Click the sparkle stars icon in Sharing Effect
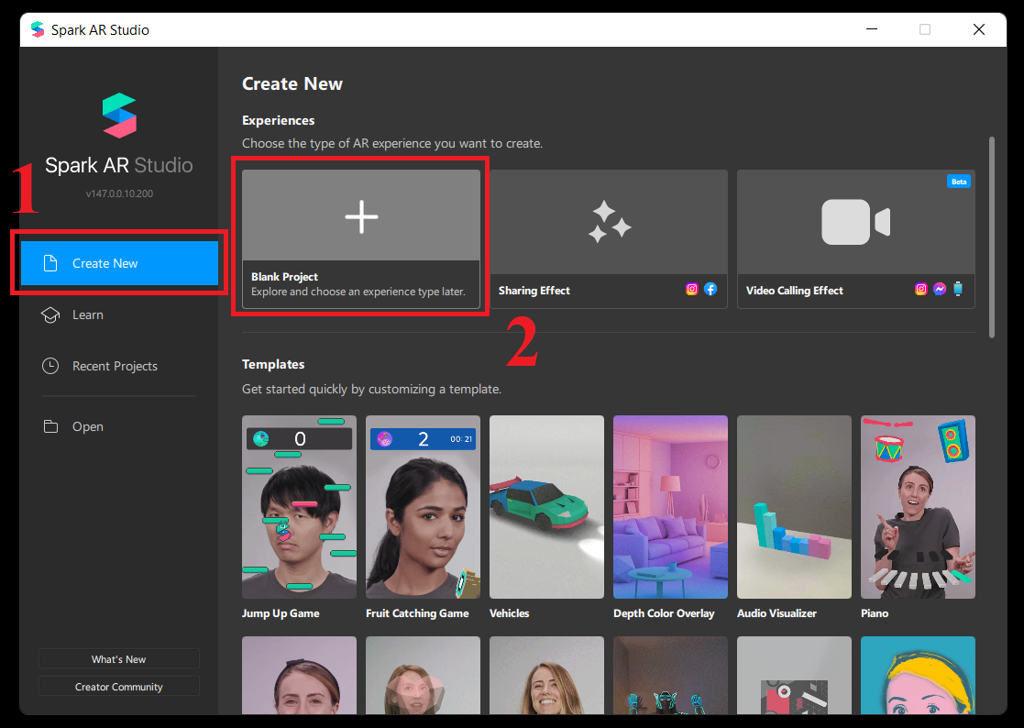Image resolution: width=1024 pixels, height=728 pixels. point(609,222)
